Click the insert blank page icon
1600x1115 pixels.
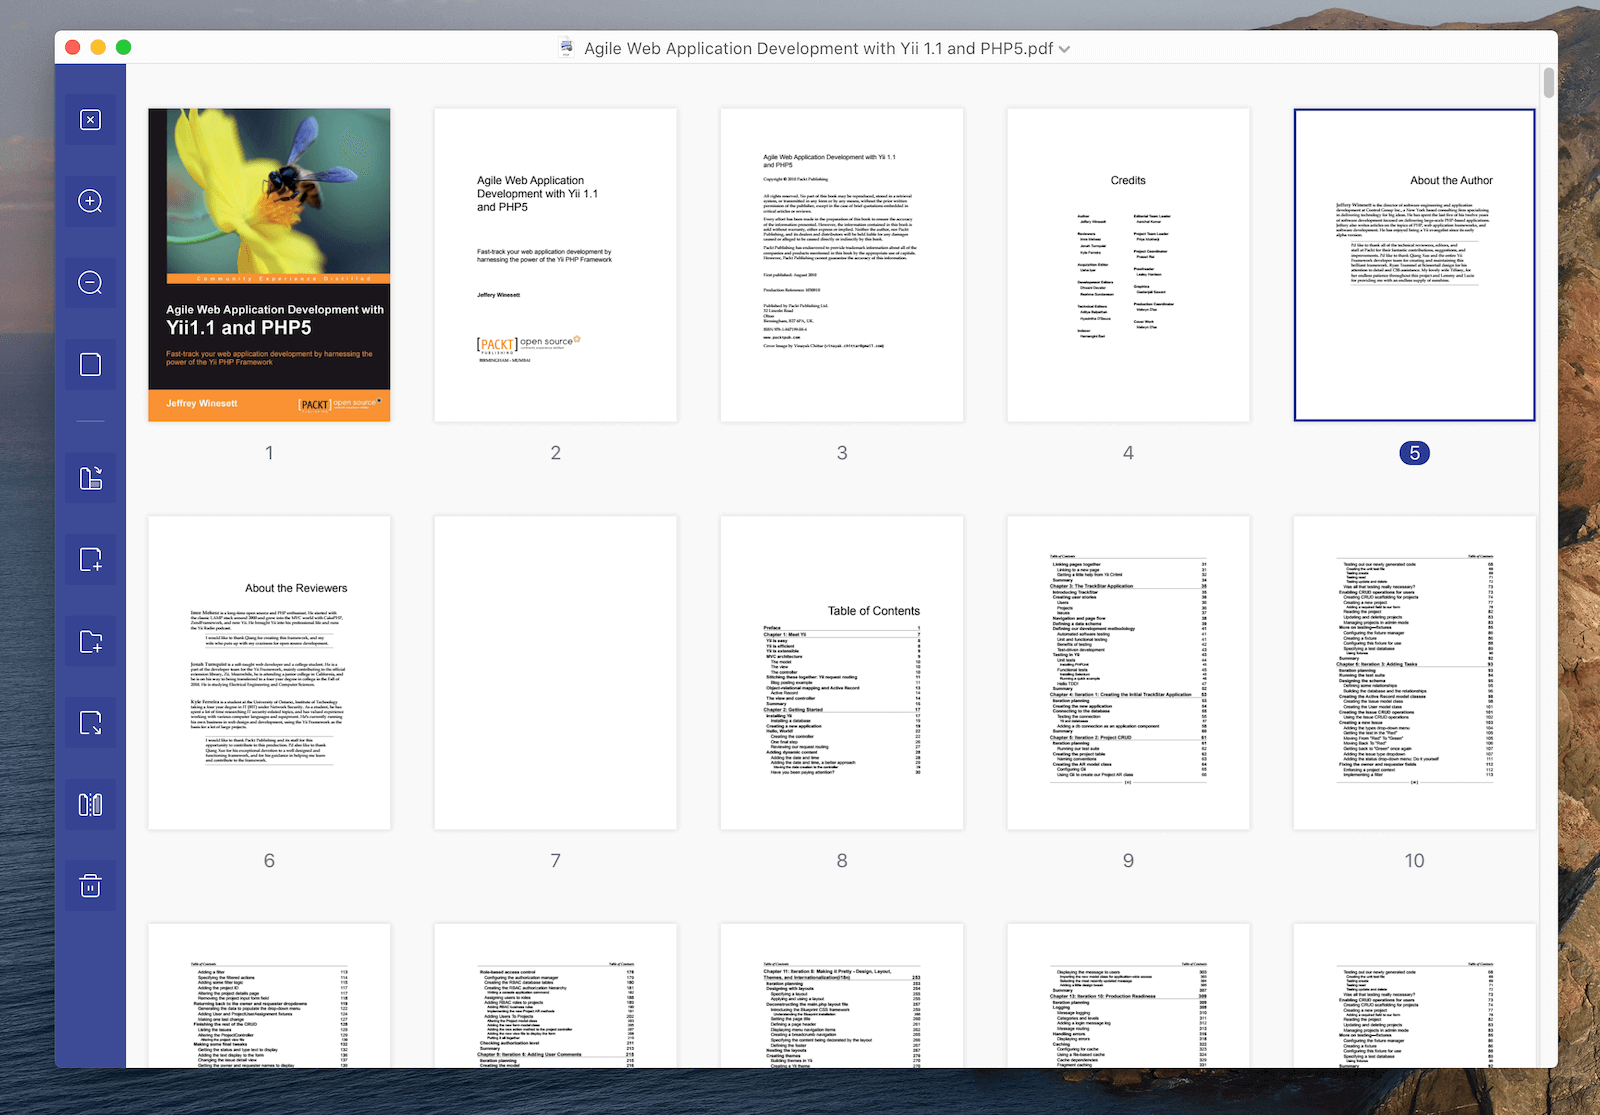pyautogui.click(x=90, y=560)
